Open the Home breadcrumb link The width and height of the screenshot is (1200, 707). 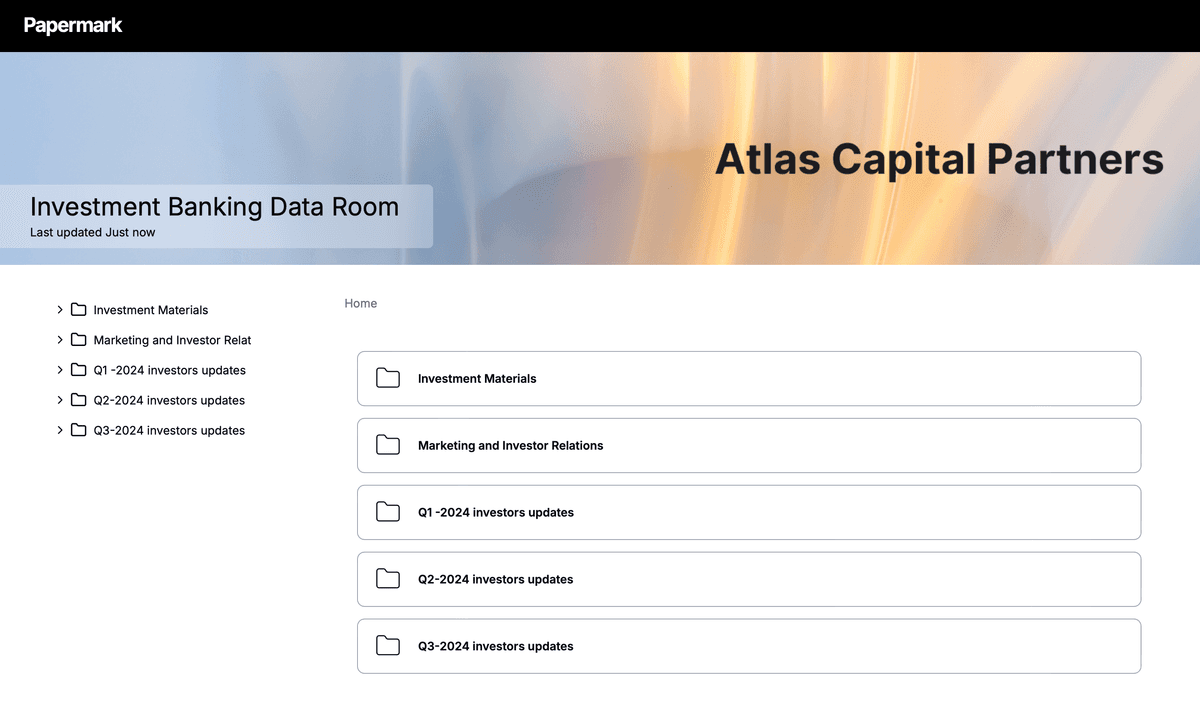[x=360, y=303]
